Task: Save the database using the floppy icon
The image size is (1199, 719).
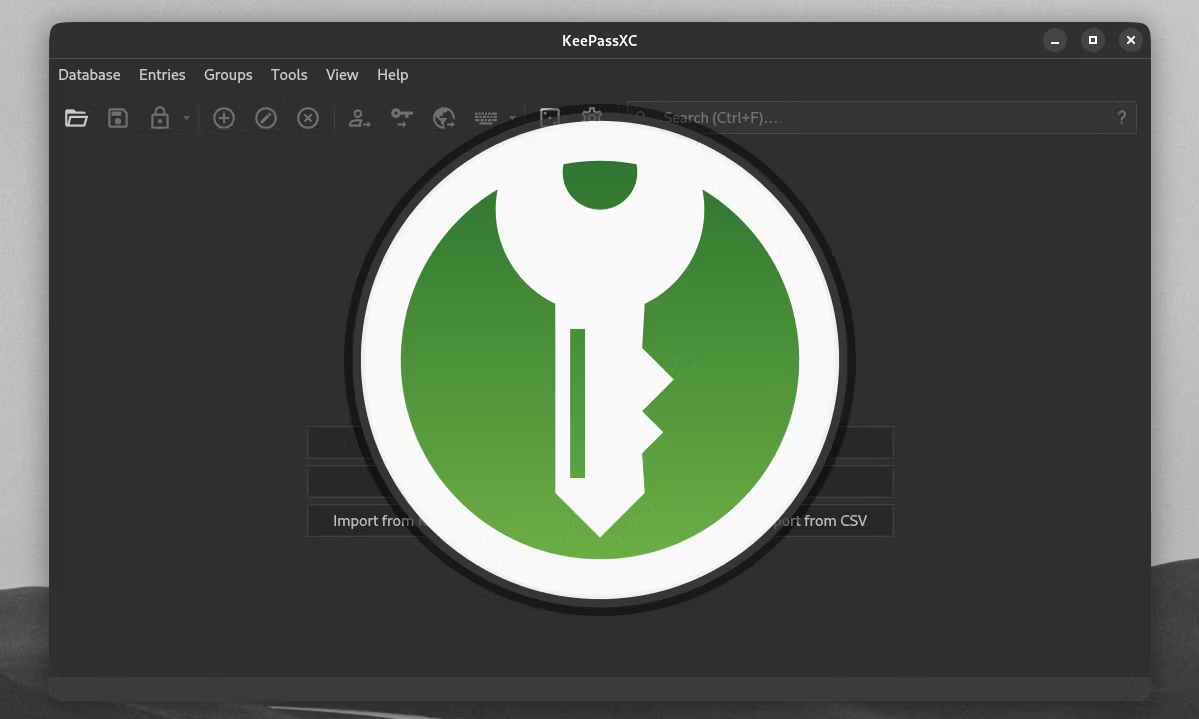Action: pyautogui.click(x=118, y=118)
